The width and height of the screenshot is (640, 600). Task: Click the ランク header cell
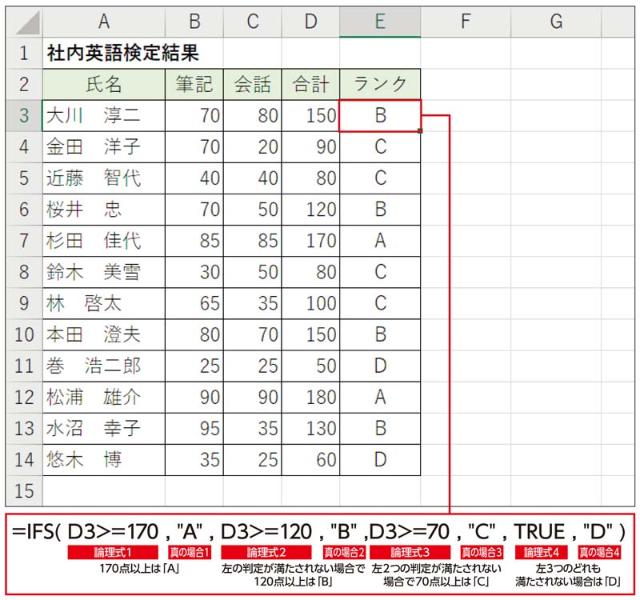380,84
